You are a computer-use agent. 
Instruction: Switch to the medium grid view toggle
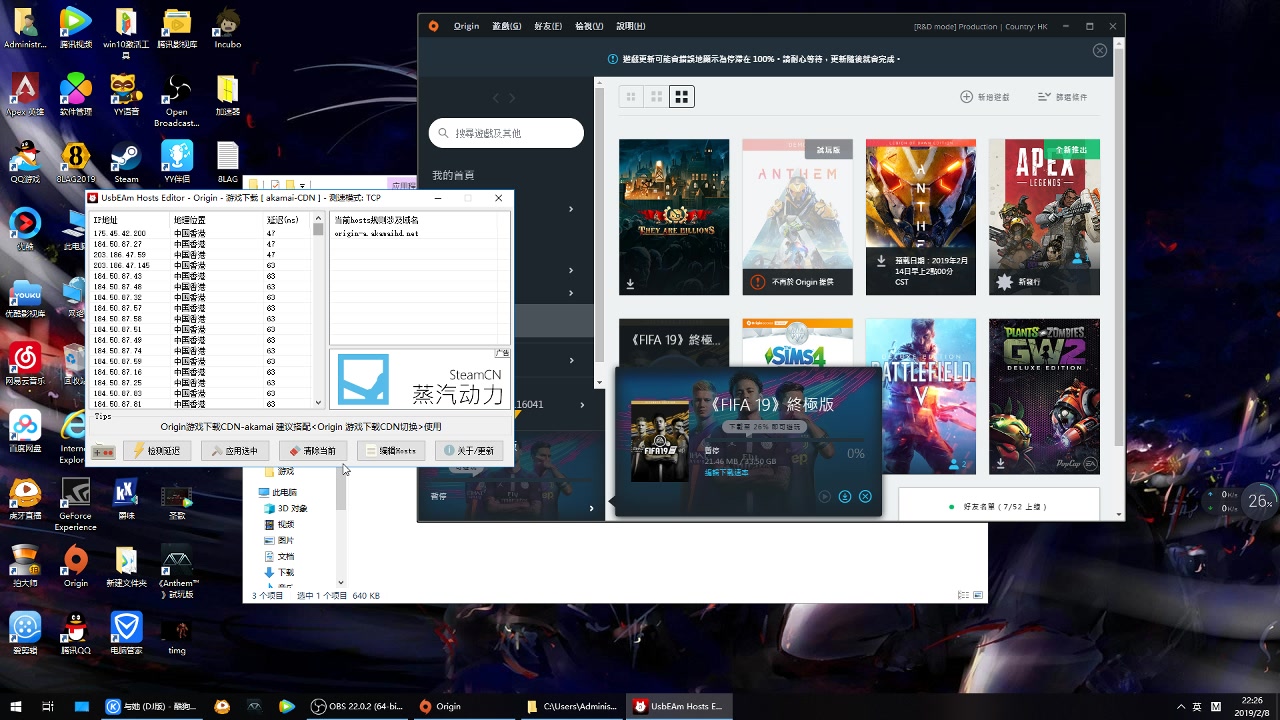pos(655,96)
